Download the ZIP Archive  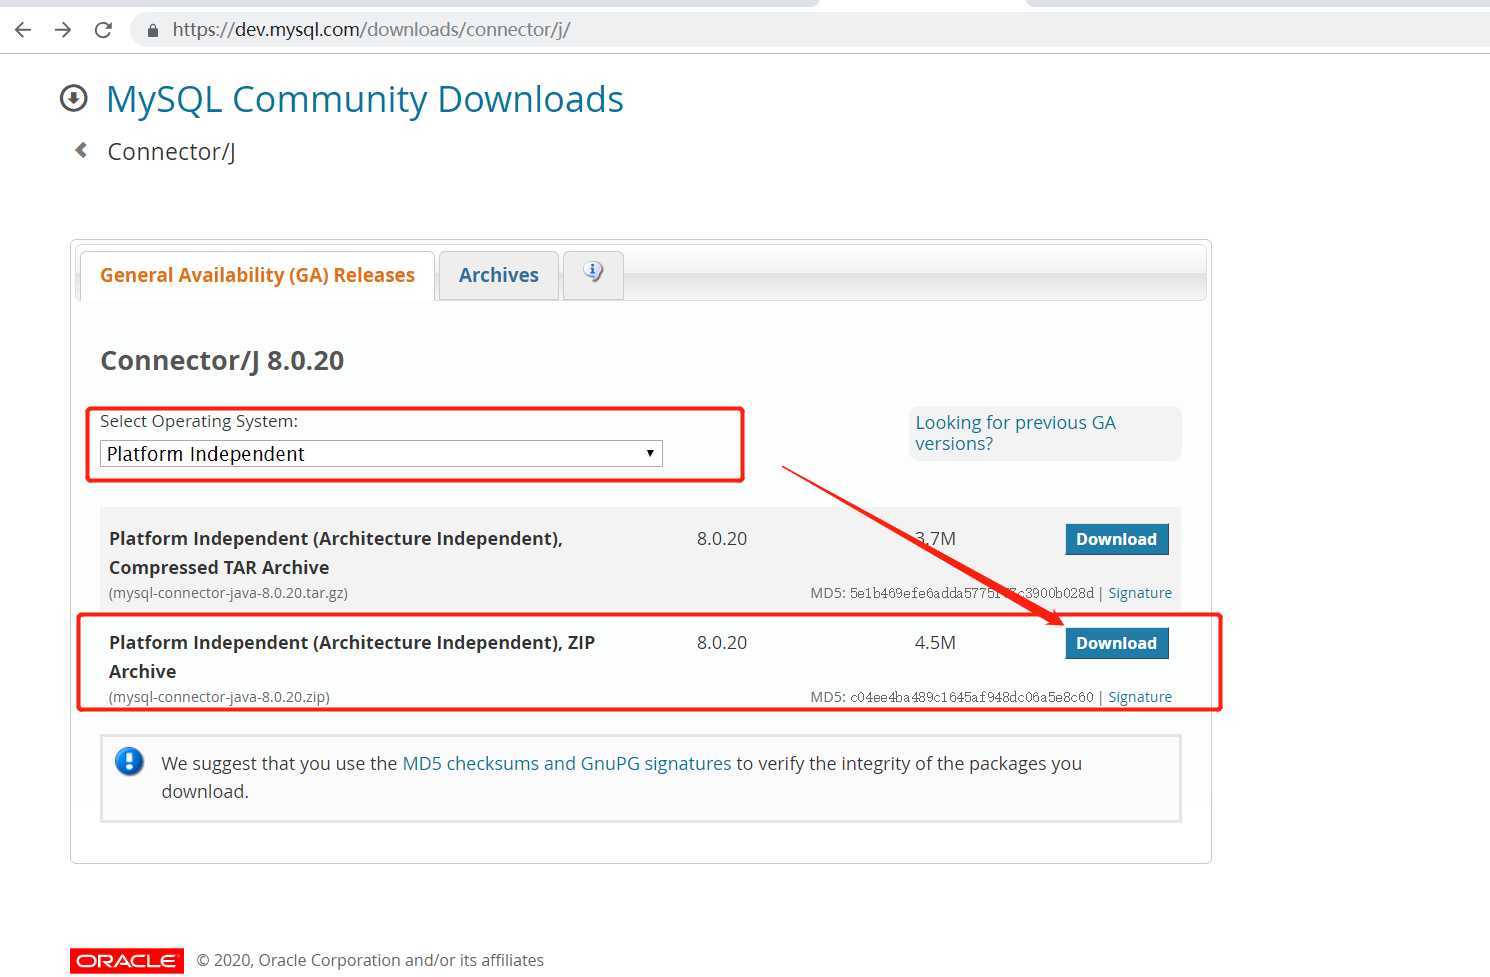(x=1116, y=643)
